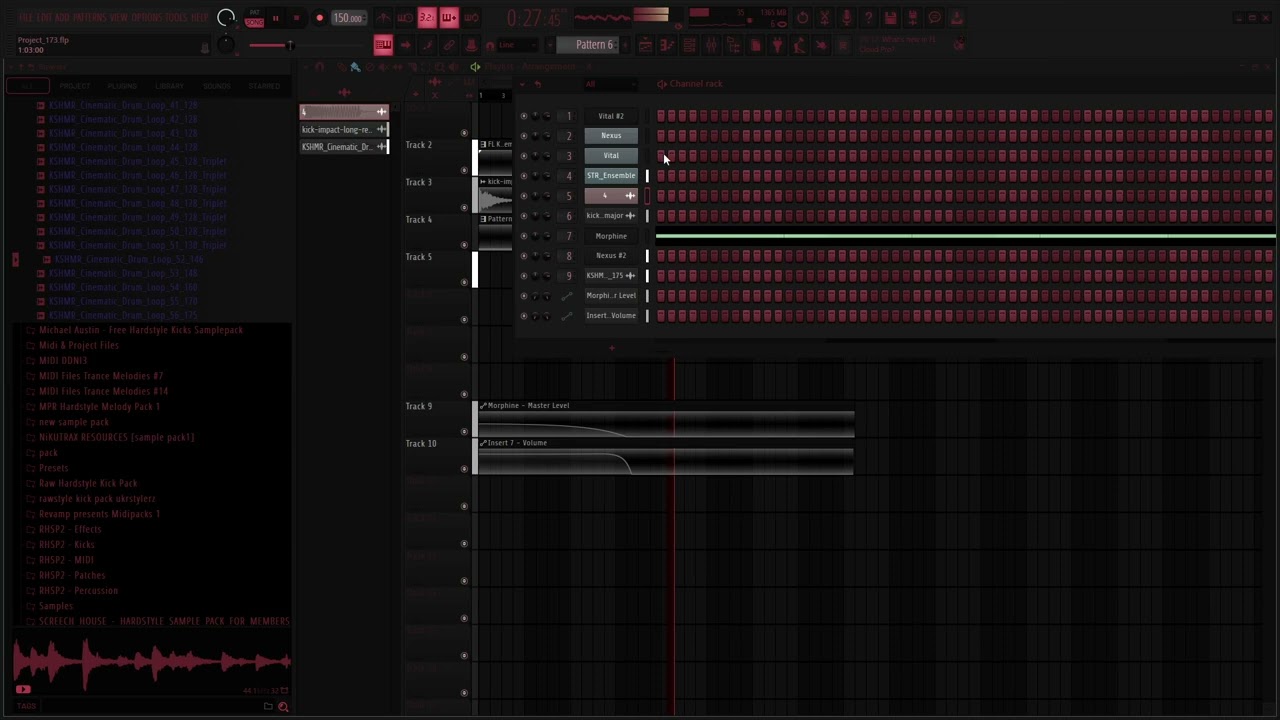Open the piano roll view icon
Image resolution: width=1280 pixels, height=720 pixels.
(x=667, y=45)
